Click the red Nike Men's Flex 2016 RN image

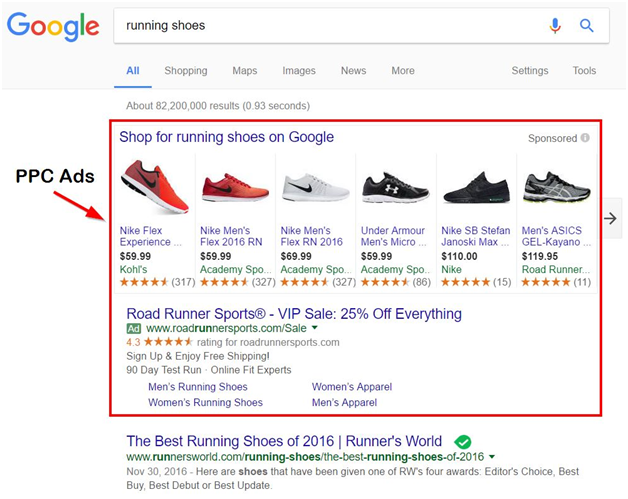(235, 187)
